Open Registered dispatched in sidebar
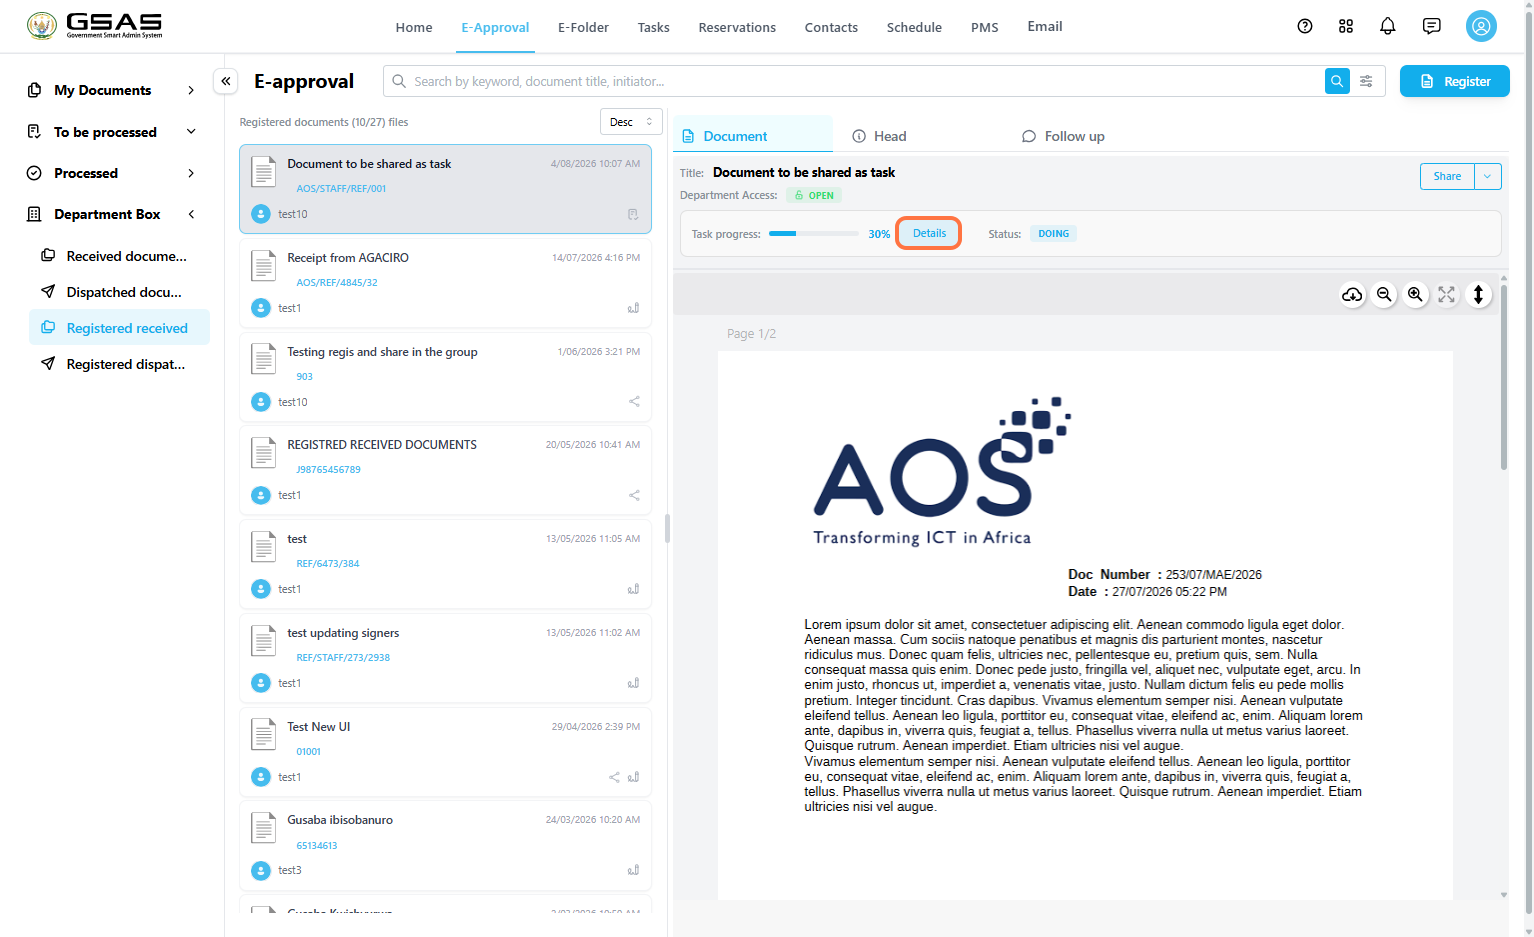 (119, 364)
